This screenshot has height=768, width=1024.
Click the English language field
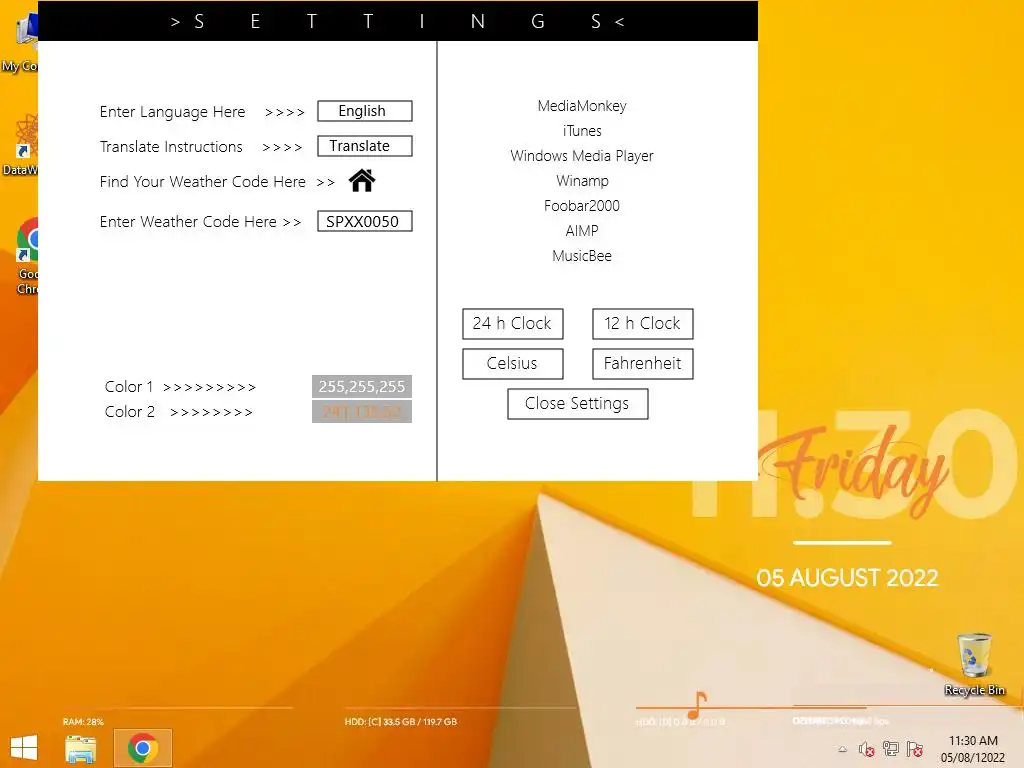coord(364,111)
